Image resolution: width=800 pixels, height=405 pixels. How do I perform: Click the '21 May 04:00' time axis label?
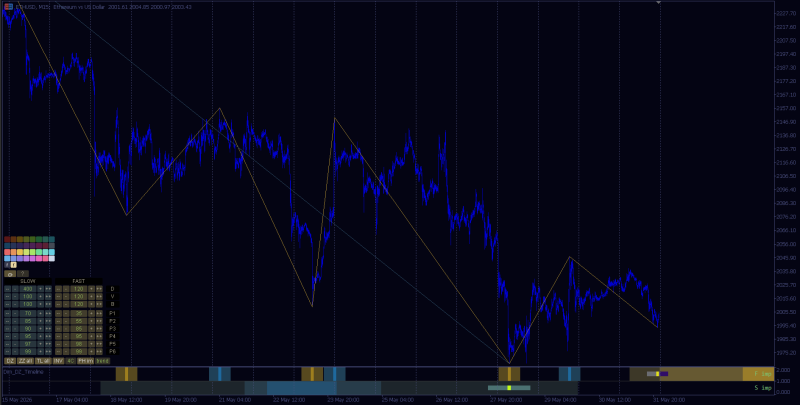(234, 399)
